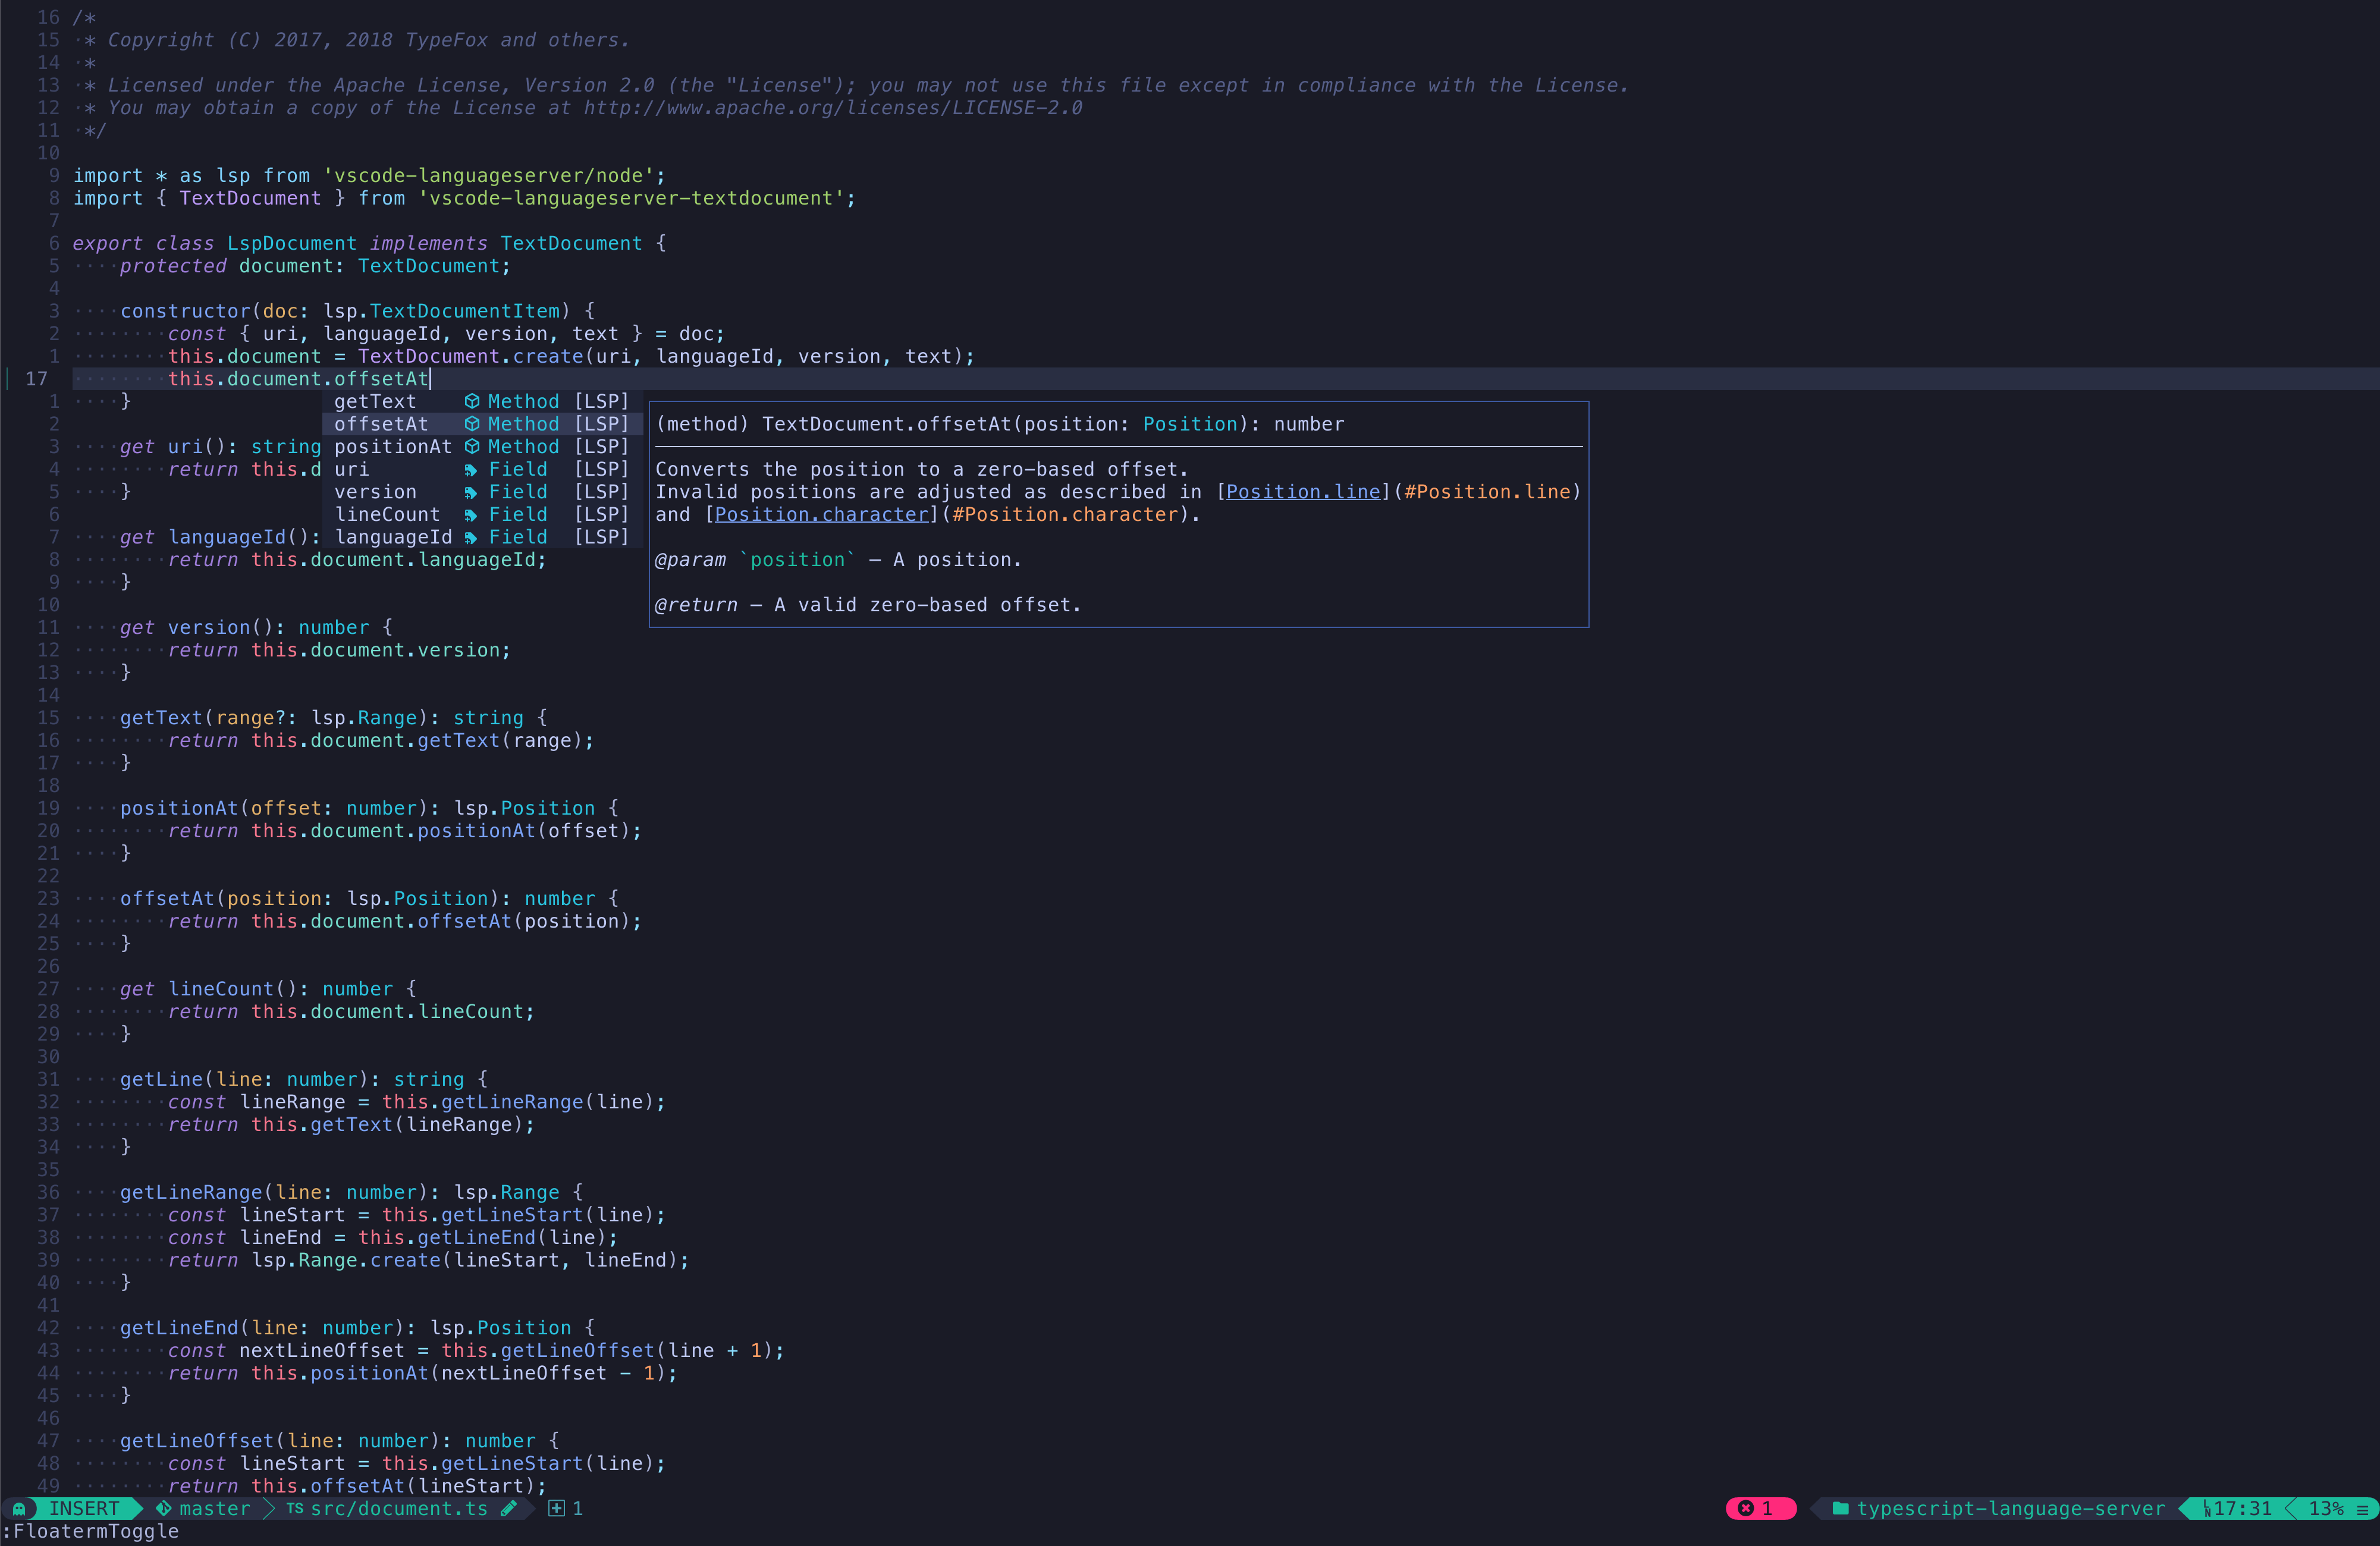The height and width of the screenshot is (1546, 2380).
Task: Click the LN line-number icon
Action: pyautogui.click(x=2207, y=1508)
